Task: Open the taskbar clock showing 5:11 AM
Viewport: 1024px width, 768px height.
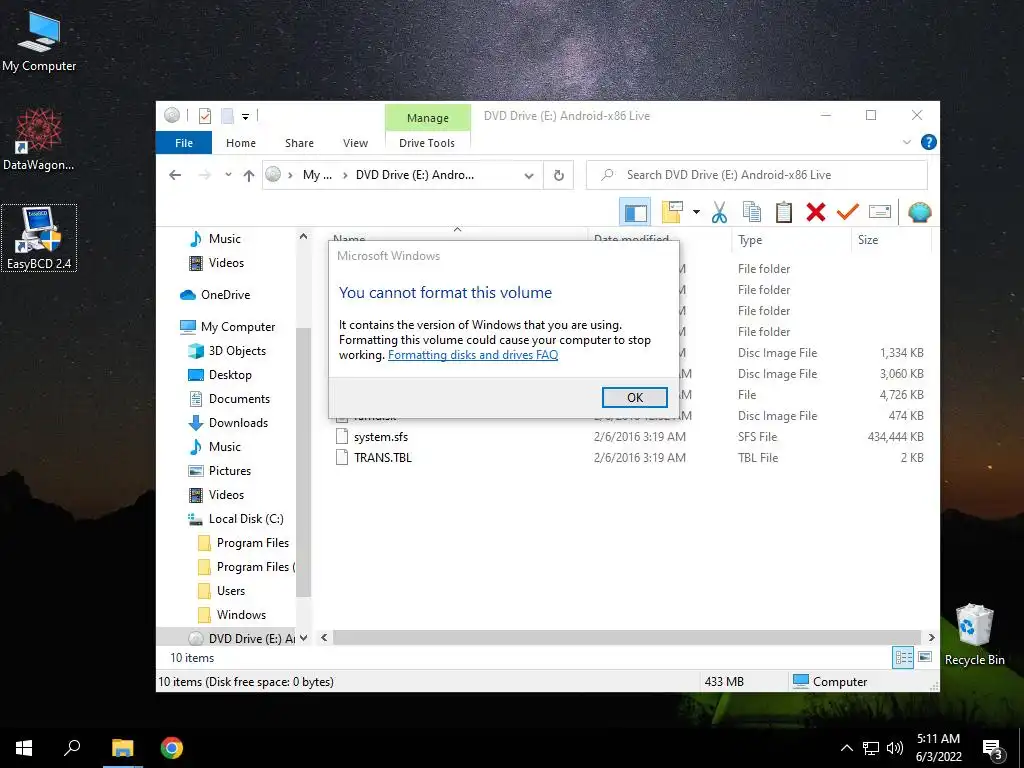Action: point(938,748)
